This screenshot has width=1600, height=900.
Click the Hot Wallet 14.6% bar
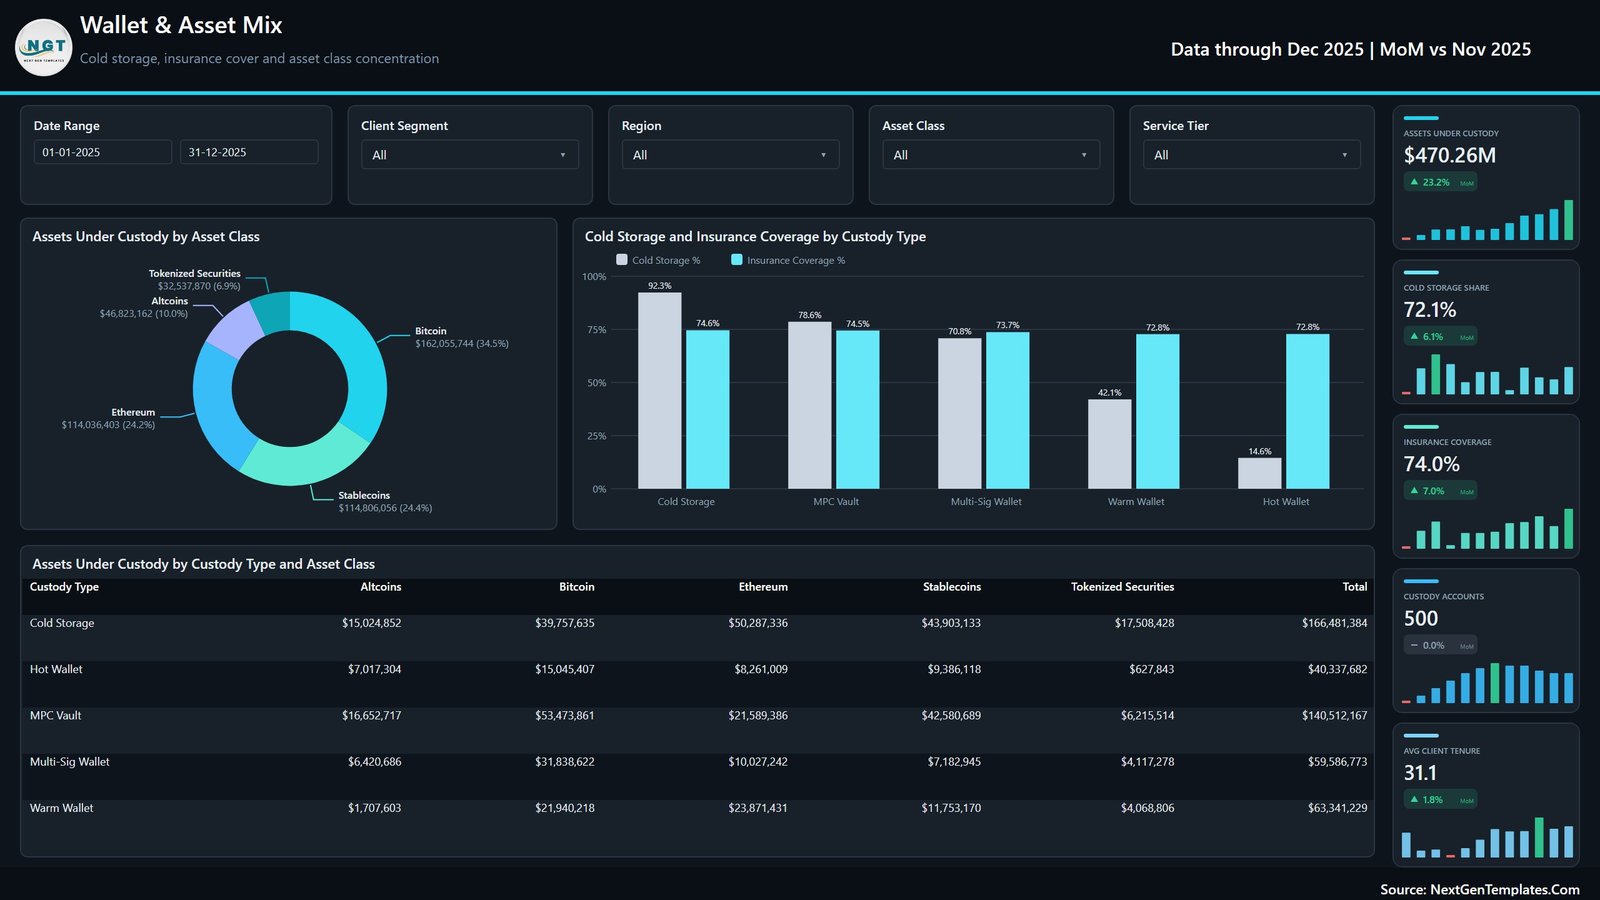pos(1260,473)
